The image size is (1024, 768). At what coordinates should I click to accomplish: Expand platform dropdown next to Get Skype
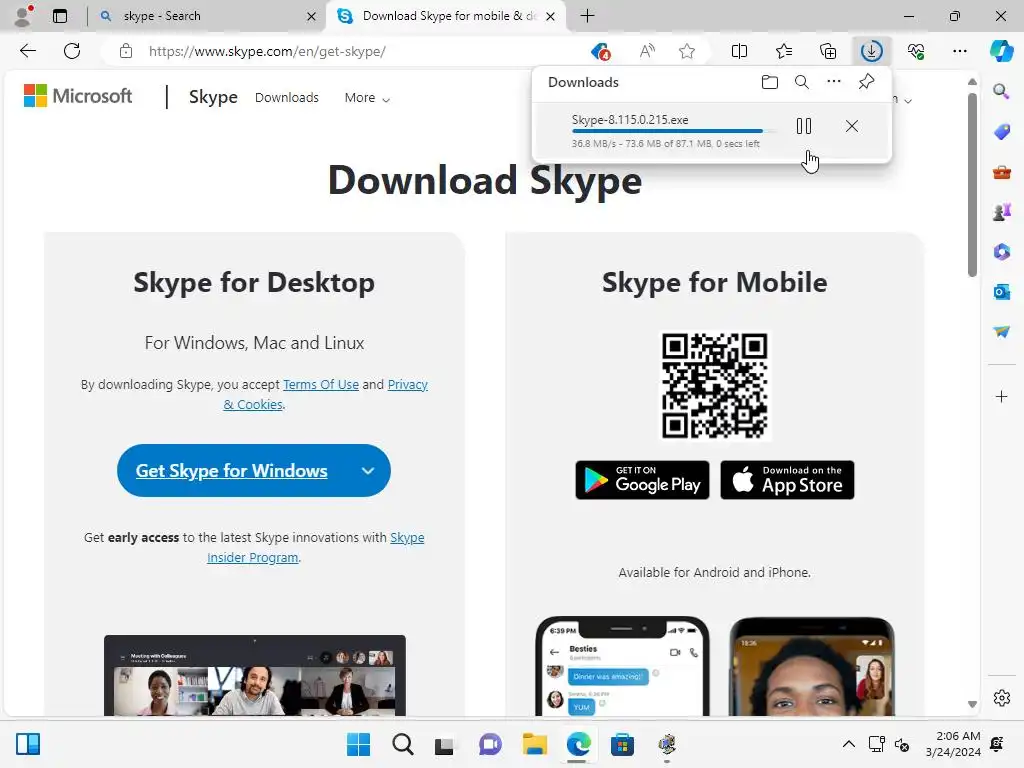click(x=368, y=471)
